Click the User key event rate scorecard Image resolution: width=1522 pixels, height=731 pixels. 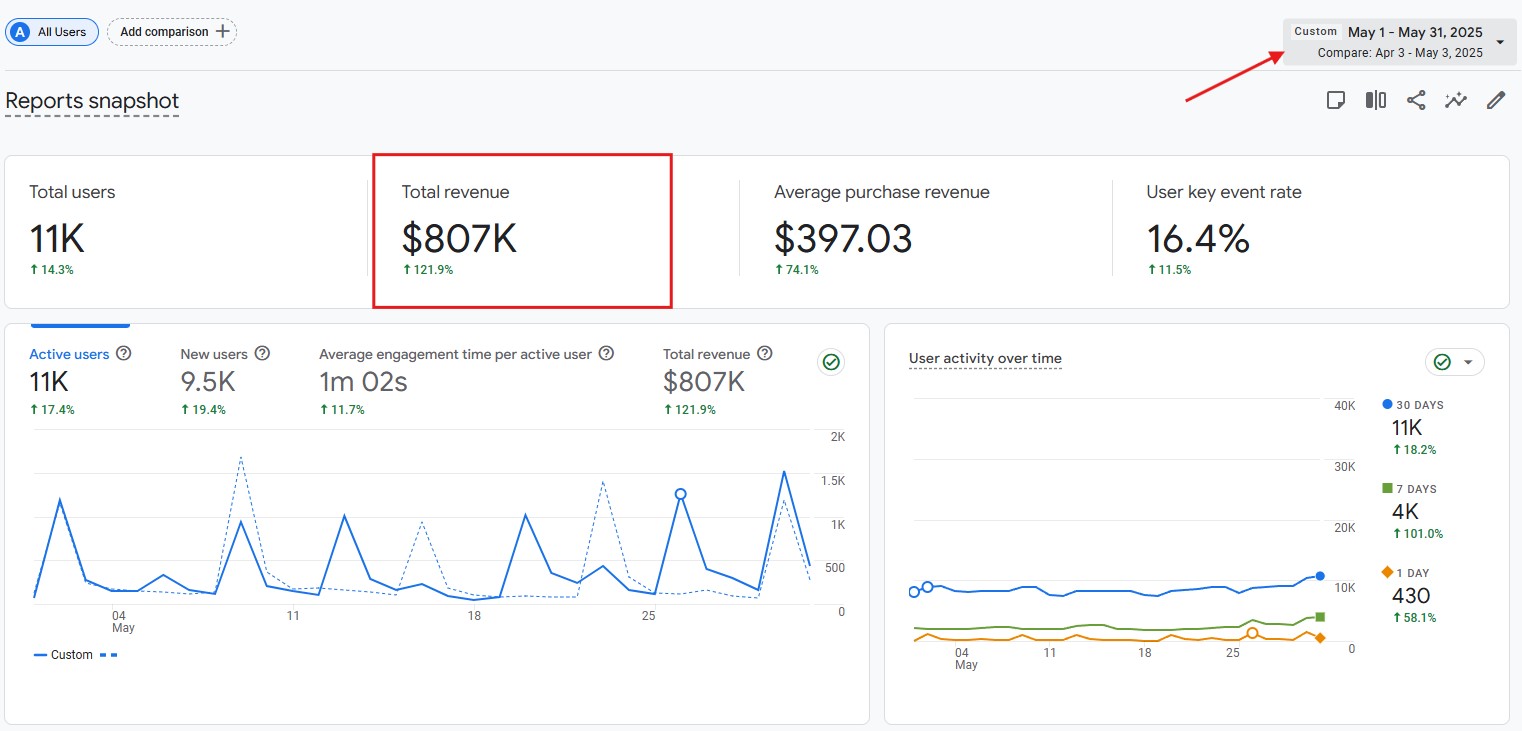tap(1310, 232)
